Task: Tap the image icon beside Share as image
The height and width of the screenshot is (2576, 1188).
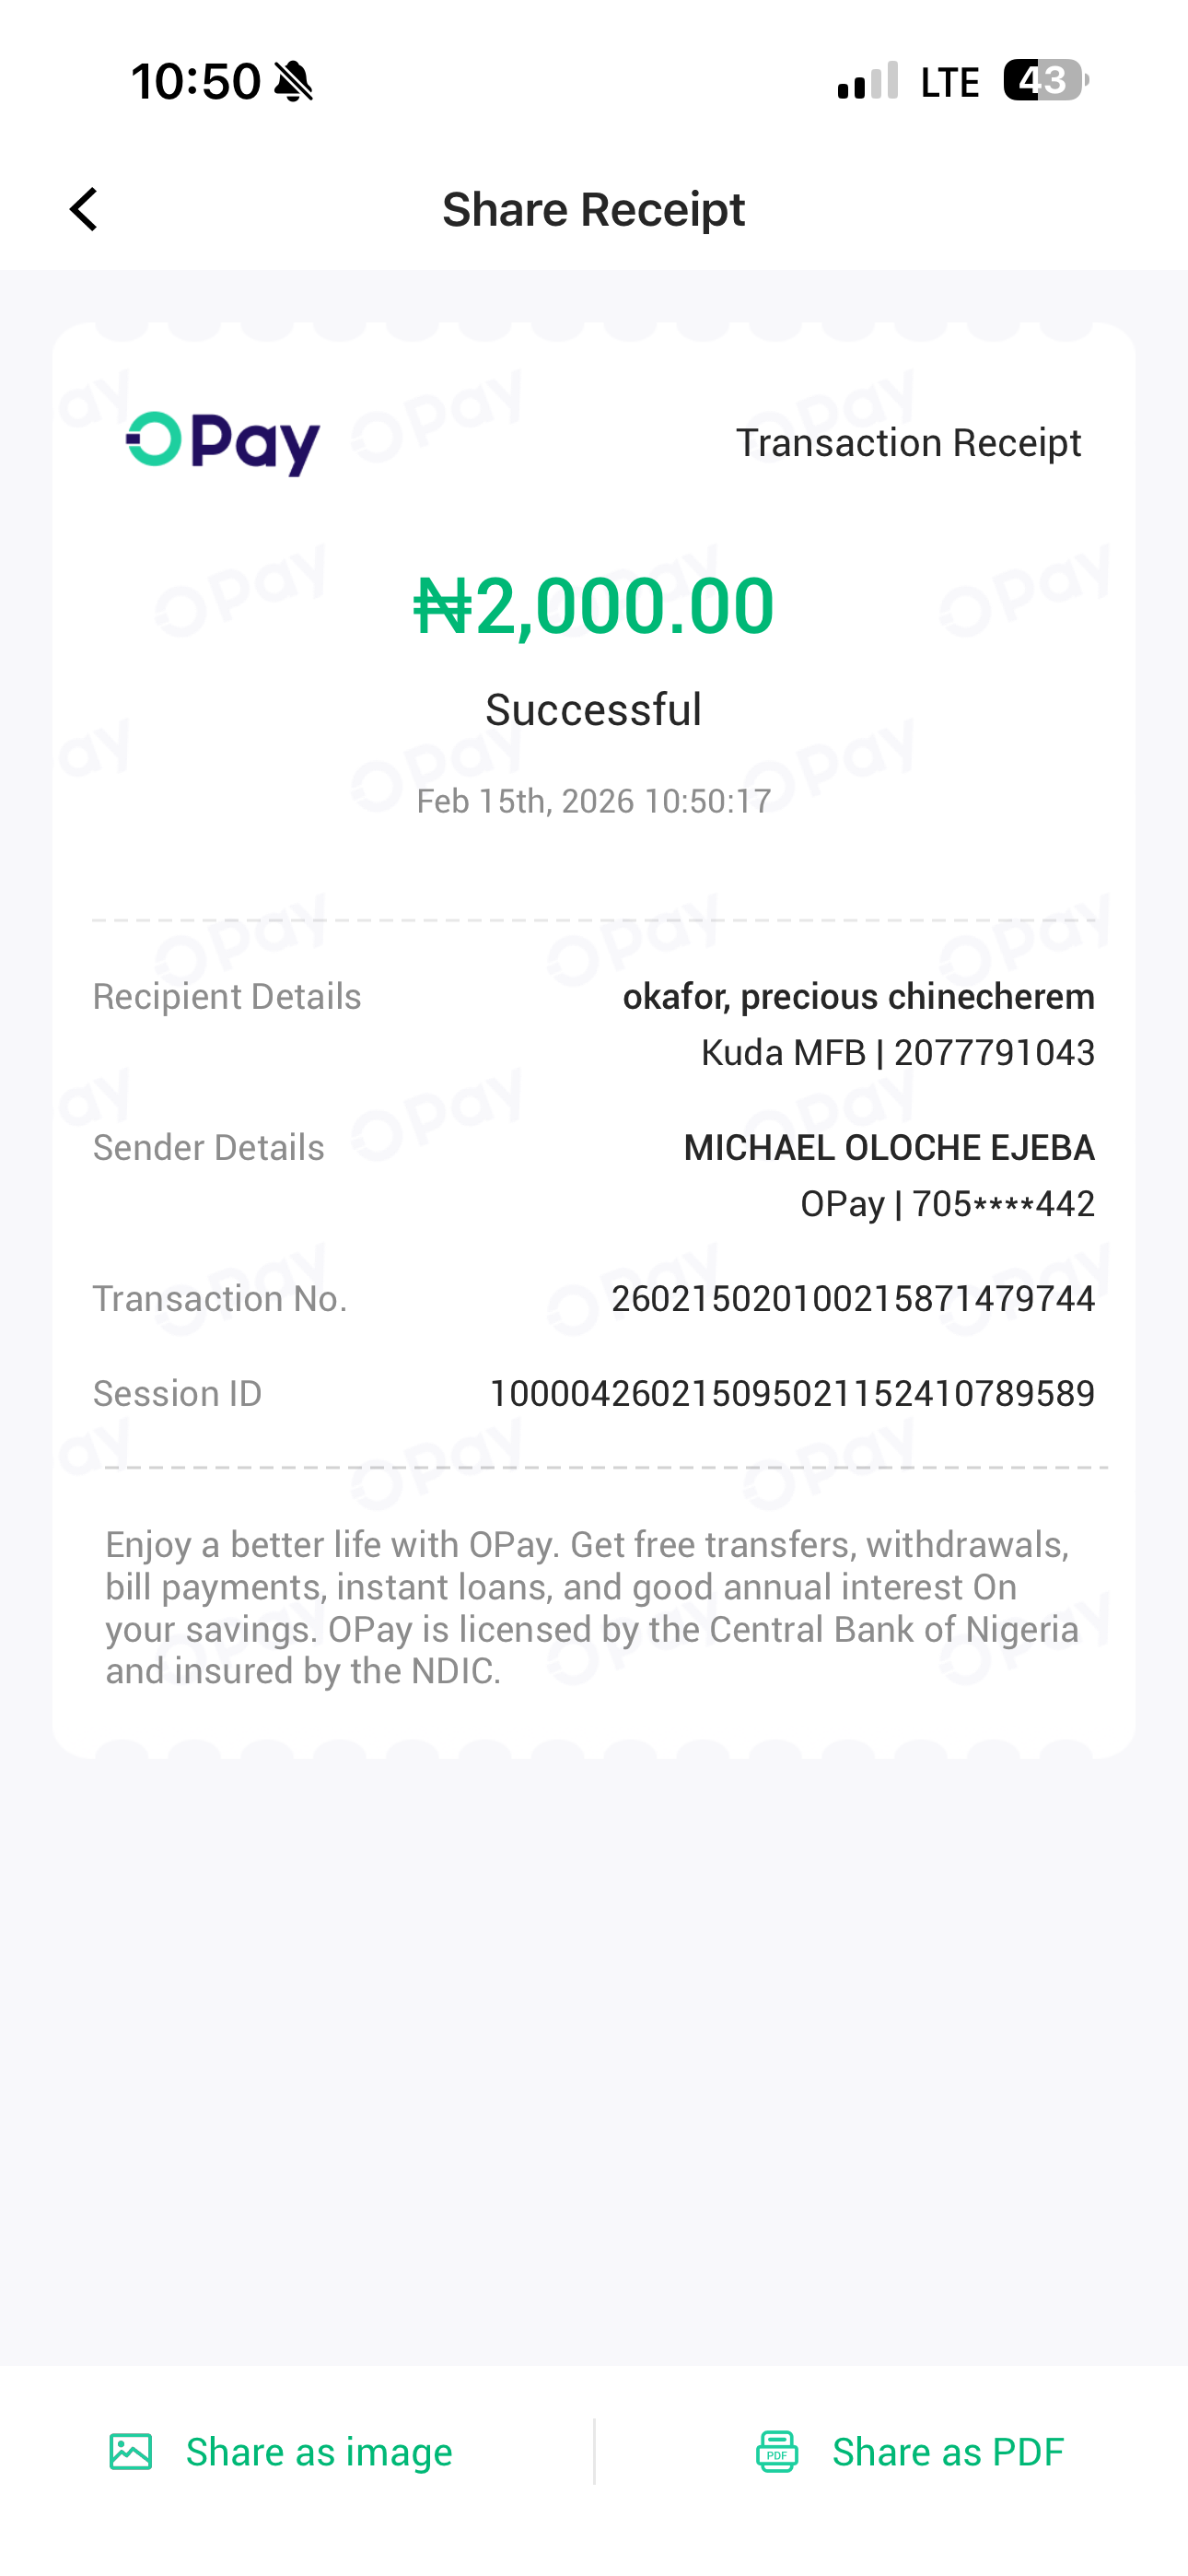Action: [x=131, y=2452]
